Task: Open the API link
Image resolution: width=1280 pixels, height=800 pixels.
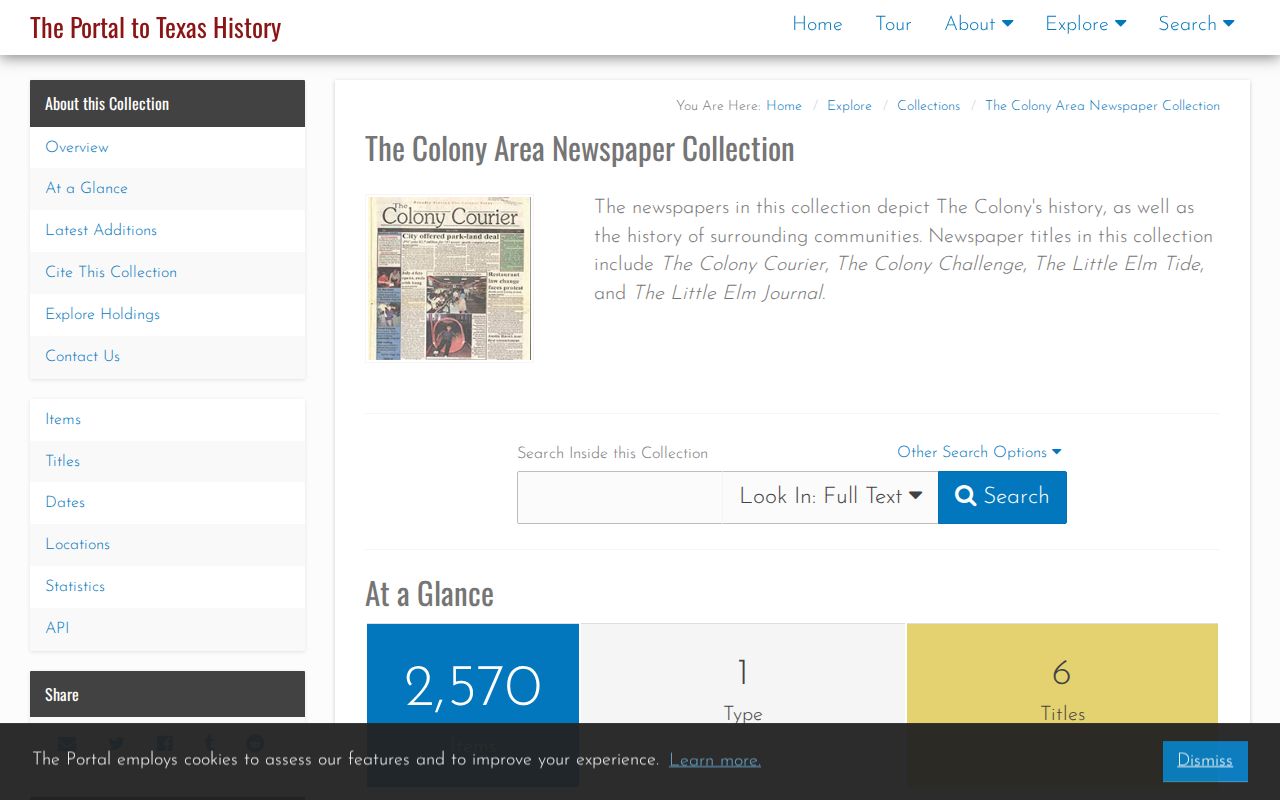Action: coord(167,628)
